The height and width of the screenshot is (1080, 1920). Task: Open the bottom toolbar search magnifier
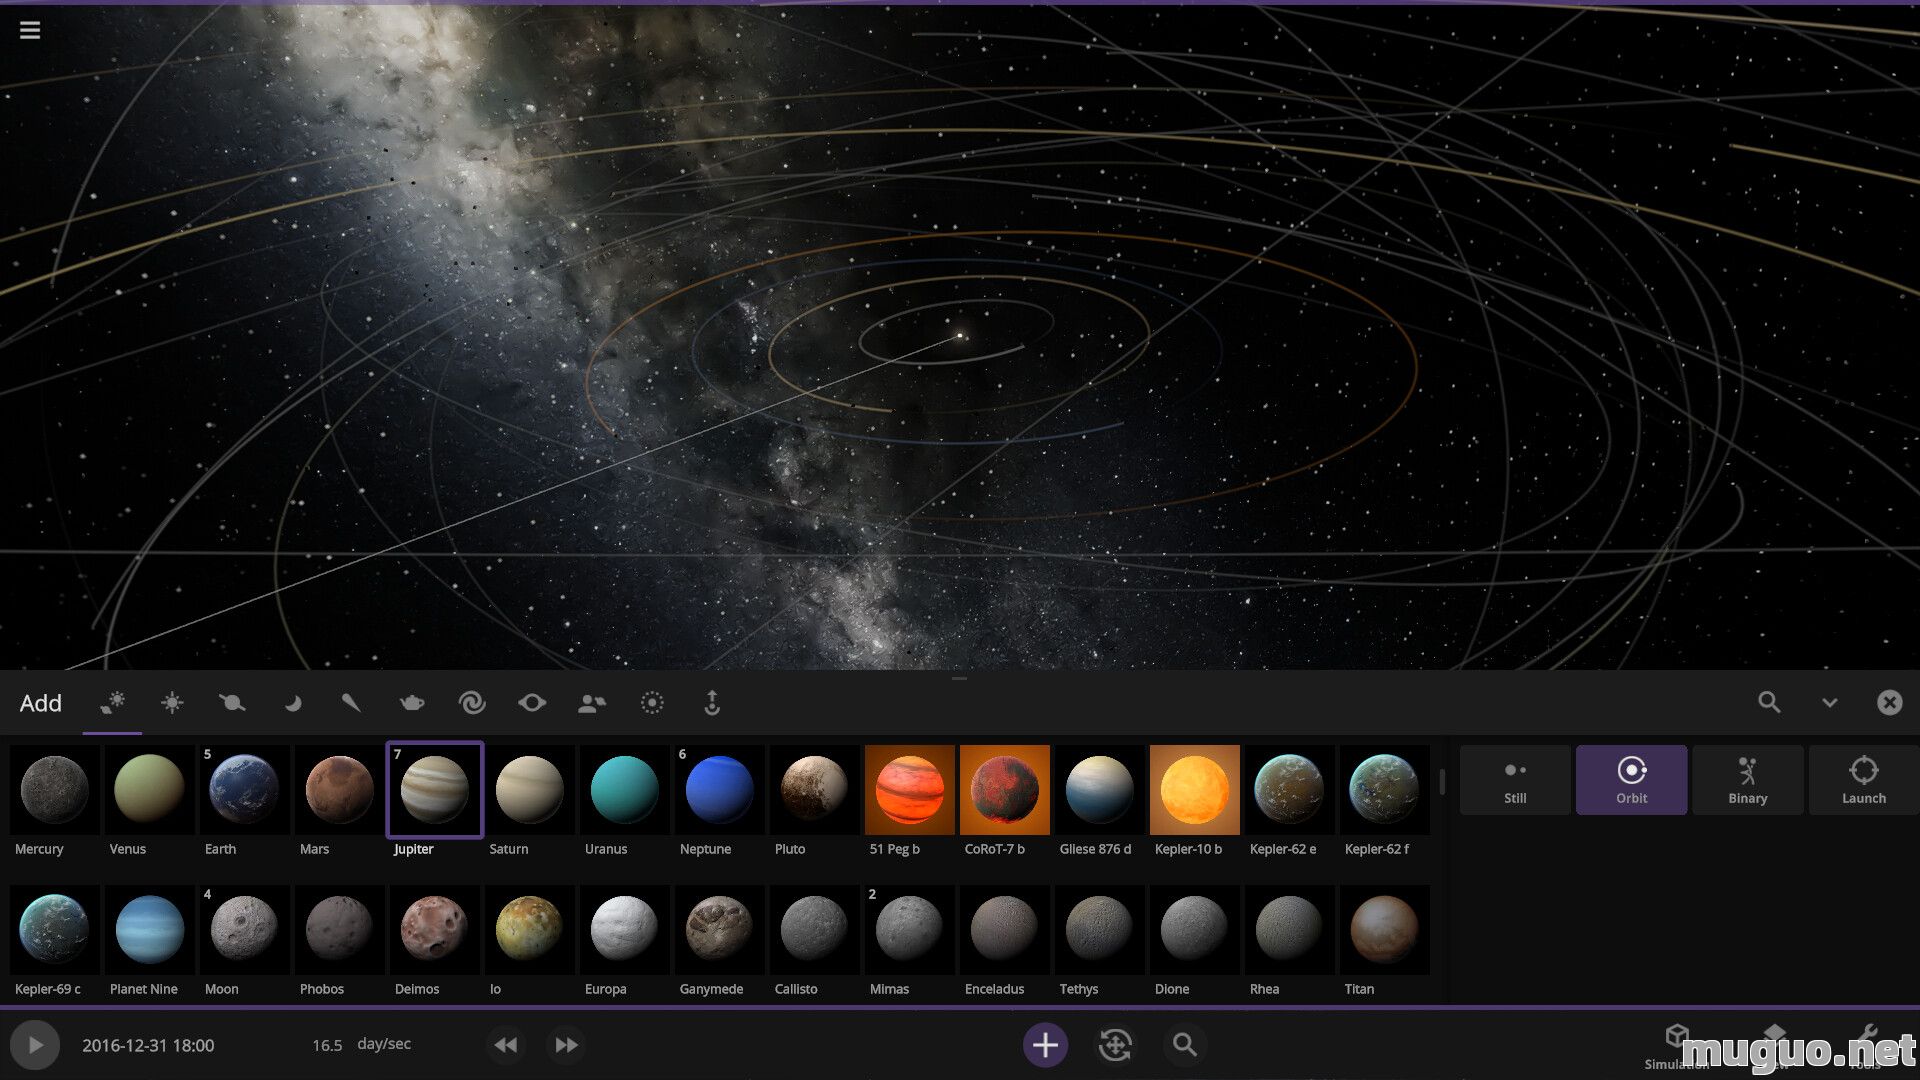click(x=1185, y=1045)
